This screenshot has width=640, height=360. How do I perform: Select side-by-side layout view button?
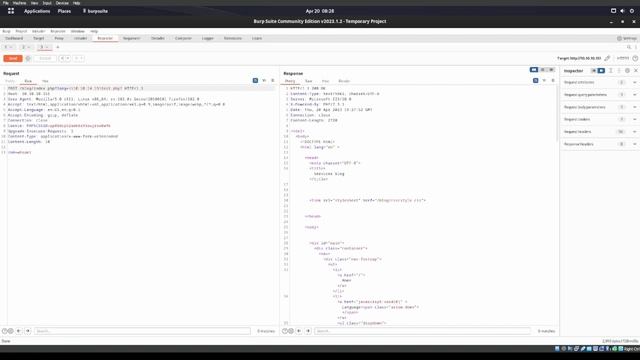533,70
